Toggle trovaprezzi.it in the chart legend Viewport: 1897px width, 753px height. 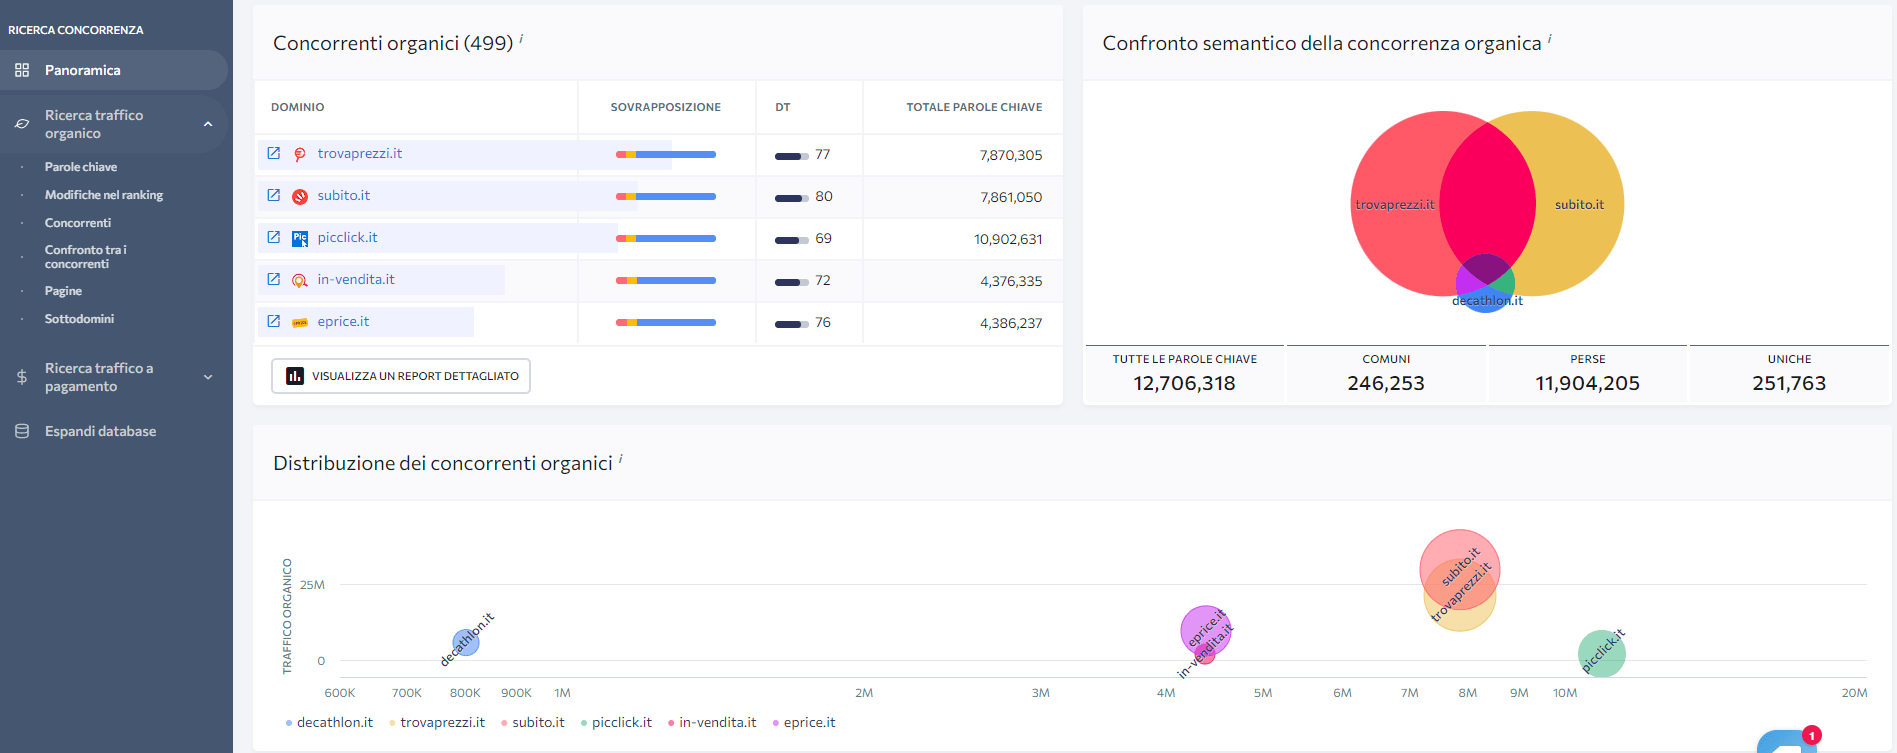[437, 722]
